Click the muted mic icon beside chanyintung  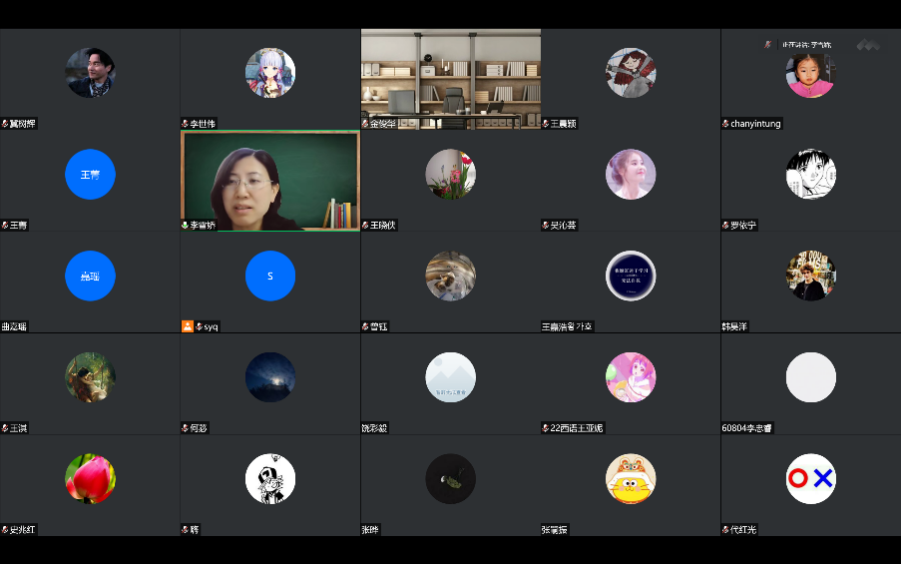click(x=725, y=124)
